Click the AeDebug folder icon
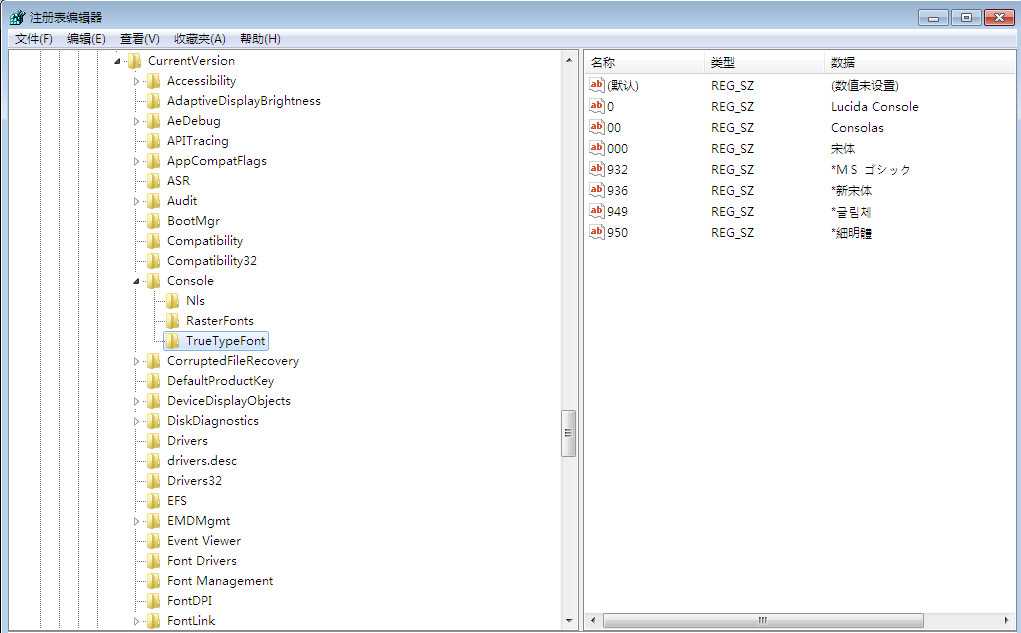This screenshot has height=633, width=1021. coord(154,121)
